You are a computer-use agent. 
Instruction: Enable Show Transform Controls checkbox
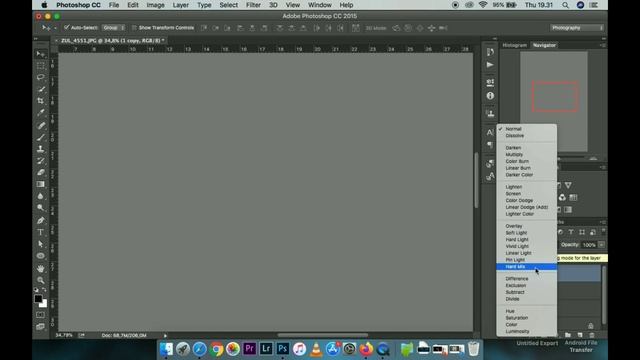[134, 28]
